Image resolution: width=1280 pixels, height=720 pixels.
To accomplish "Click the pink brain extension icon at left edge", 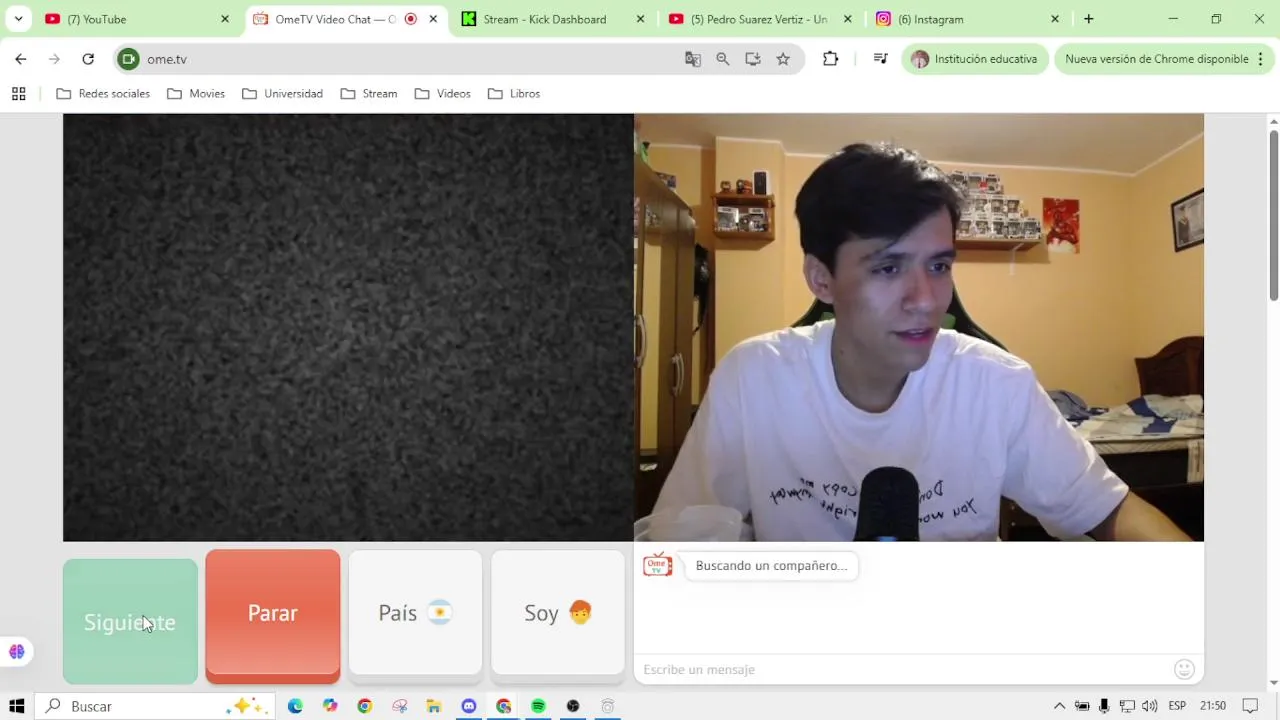I will pyautogui.click(x=16, y=652).
